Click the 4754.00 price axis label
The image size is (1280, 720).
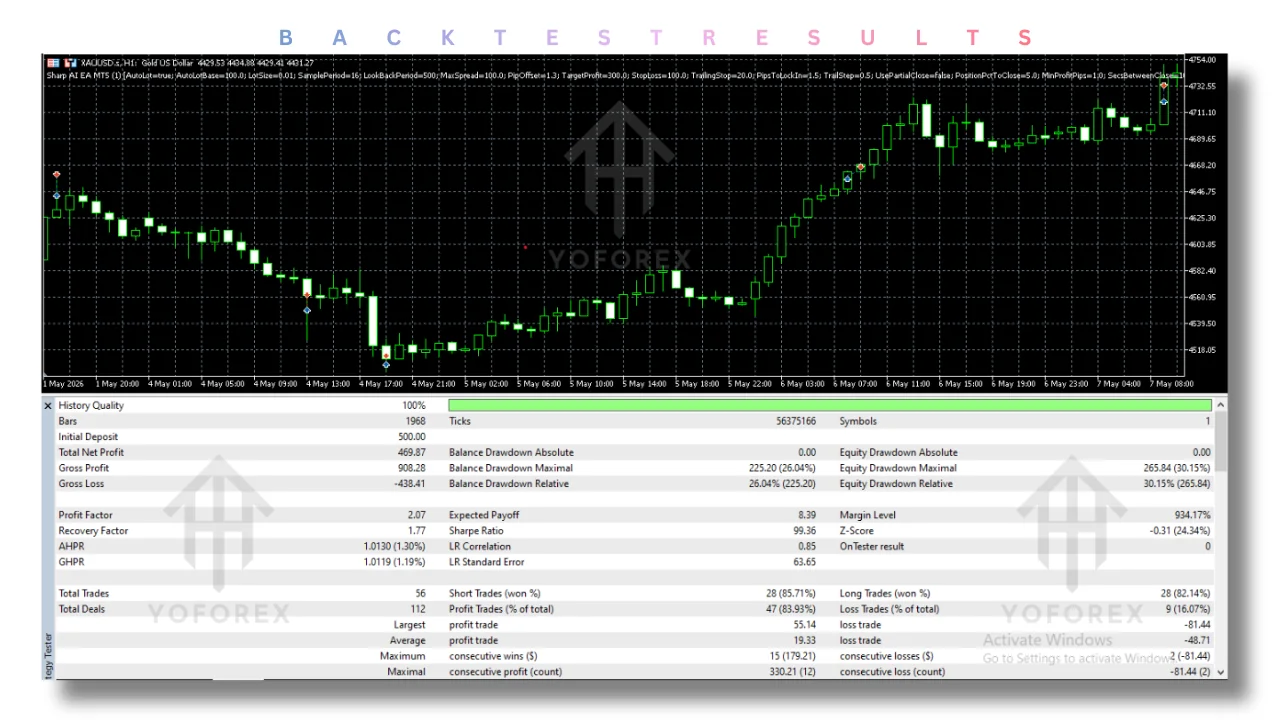tap(1201, 60)
